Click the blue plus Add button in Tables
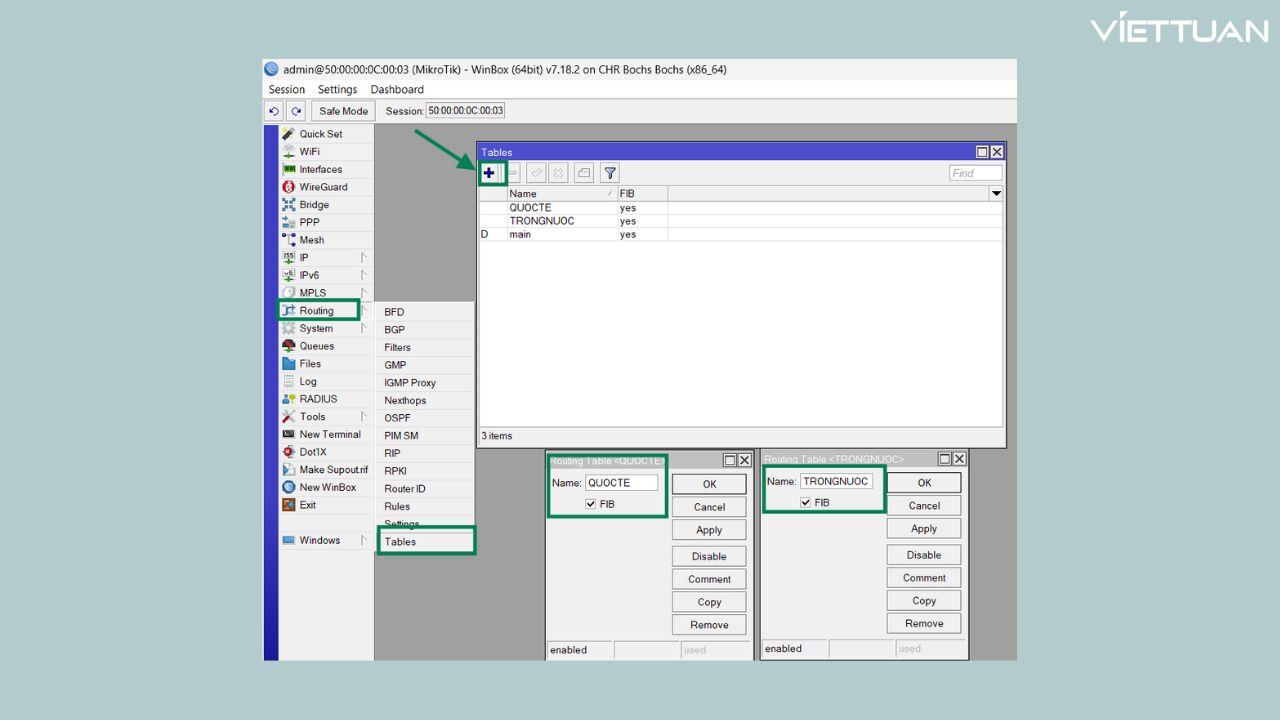Screen dimensions: 1280x720 489,173
